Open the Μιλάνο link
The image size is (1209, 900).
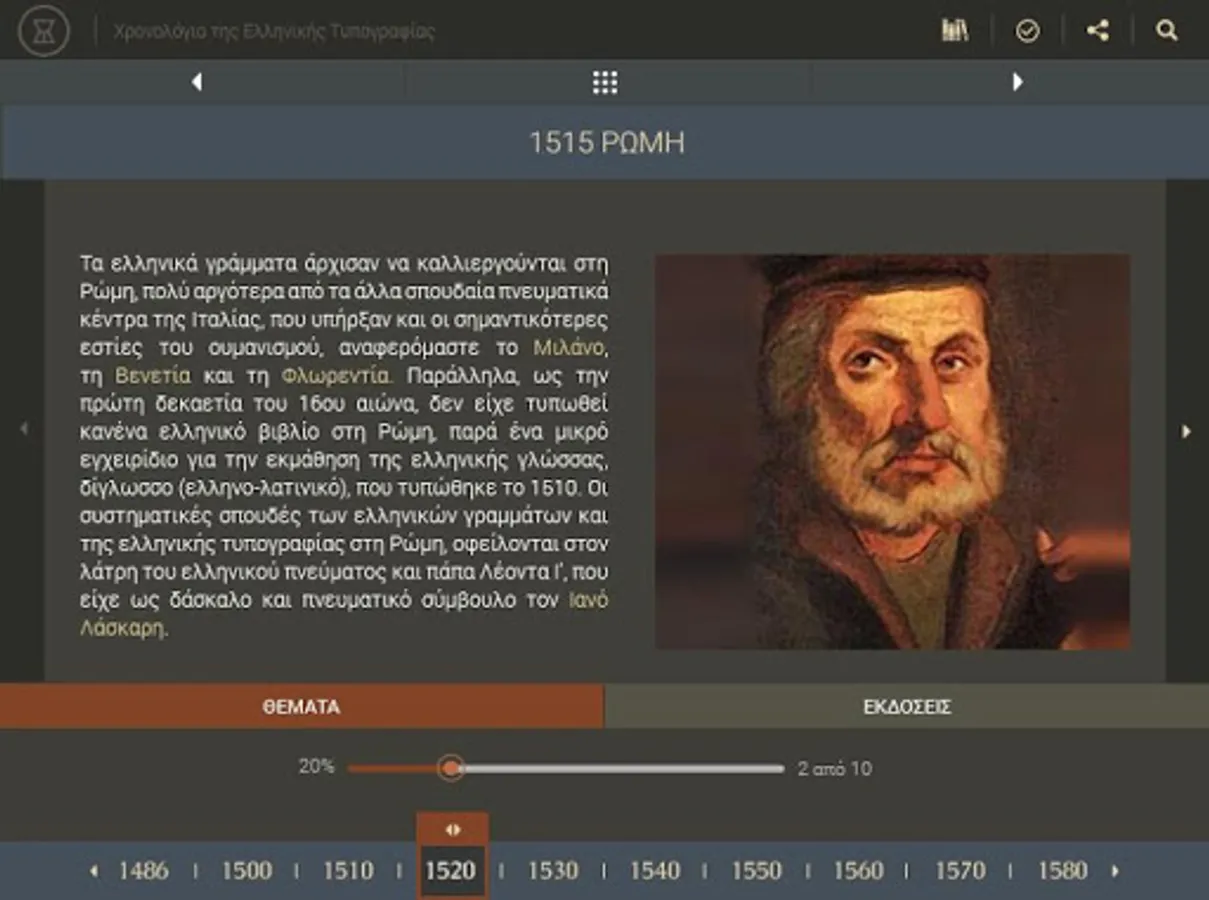[571, 348]
